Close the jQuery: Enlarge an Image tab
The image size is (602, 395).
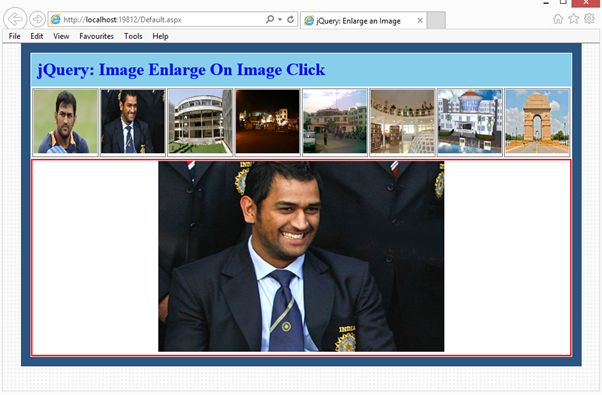[420, 20]
